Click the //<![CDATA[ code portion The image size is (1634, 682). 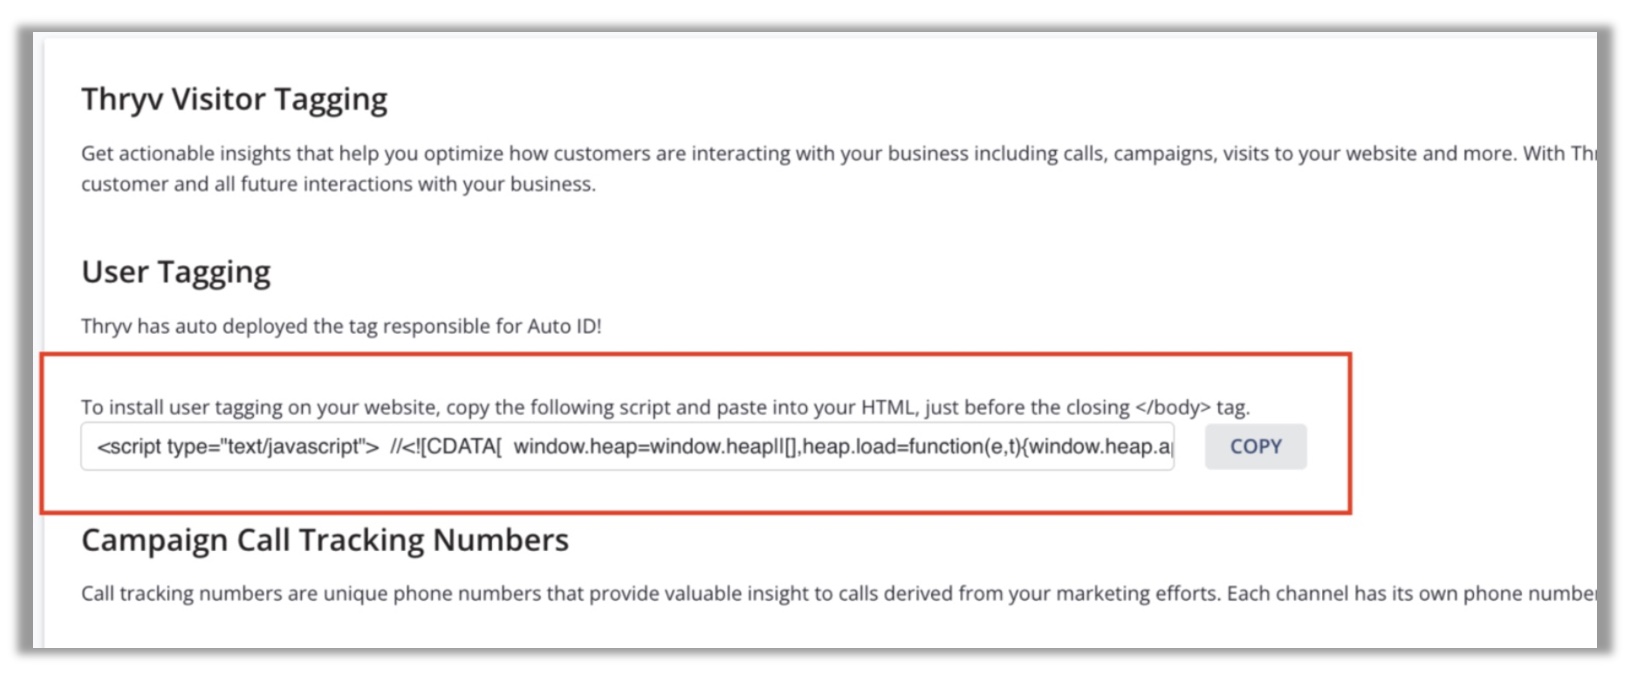coord(446,447)
